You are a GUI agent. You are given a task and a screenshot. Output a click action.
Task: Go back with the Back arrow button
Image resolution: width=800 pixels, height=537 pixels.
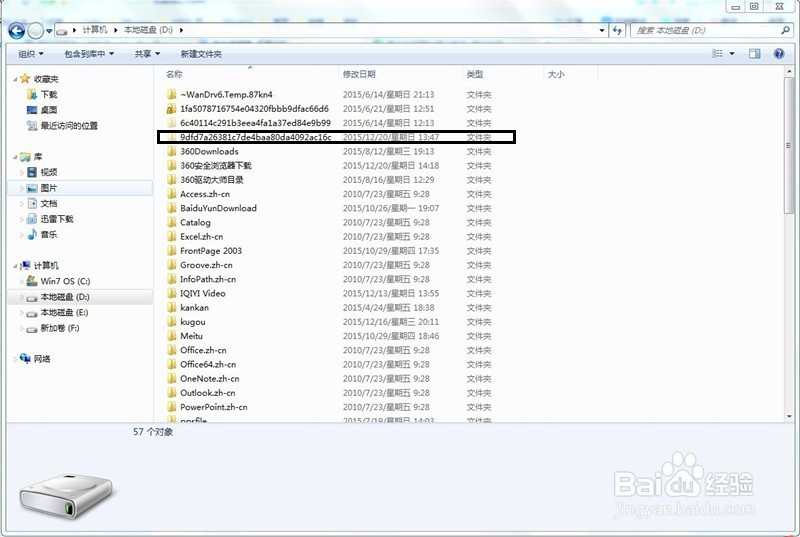16,31
